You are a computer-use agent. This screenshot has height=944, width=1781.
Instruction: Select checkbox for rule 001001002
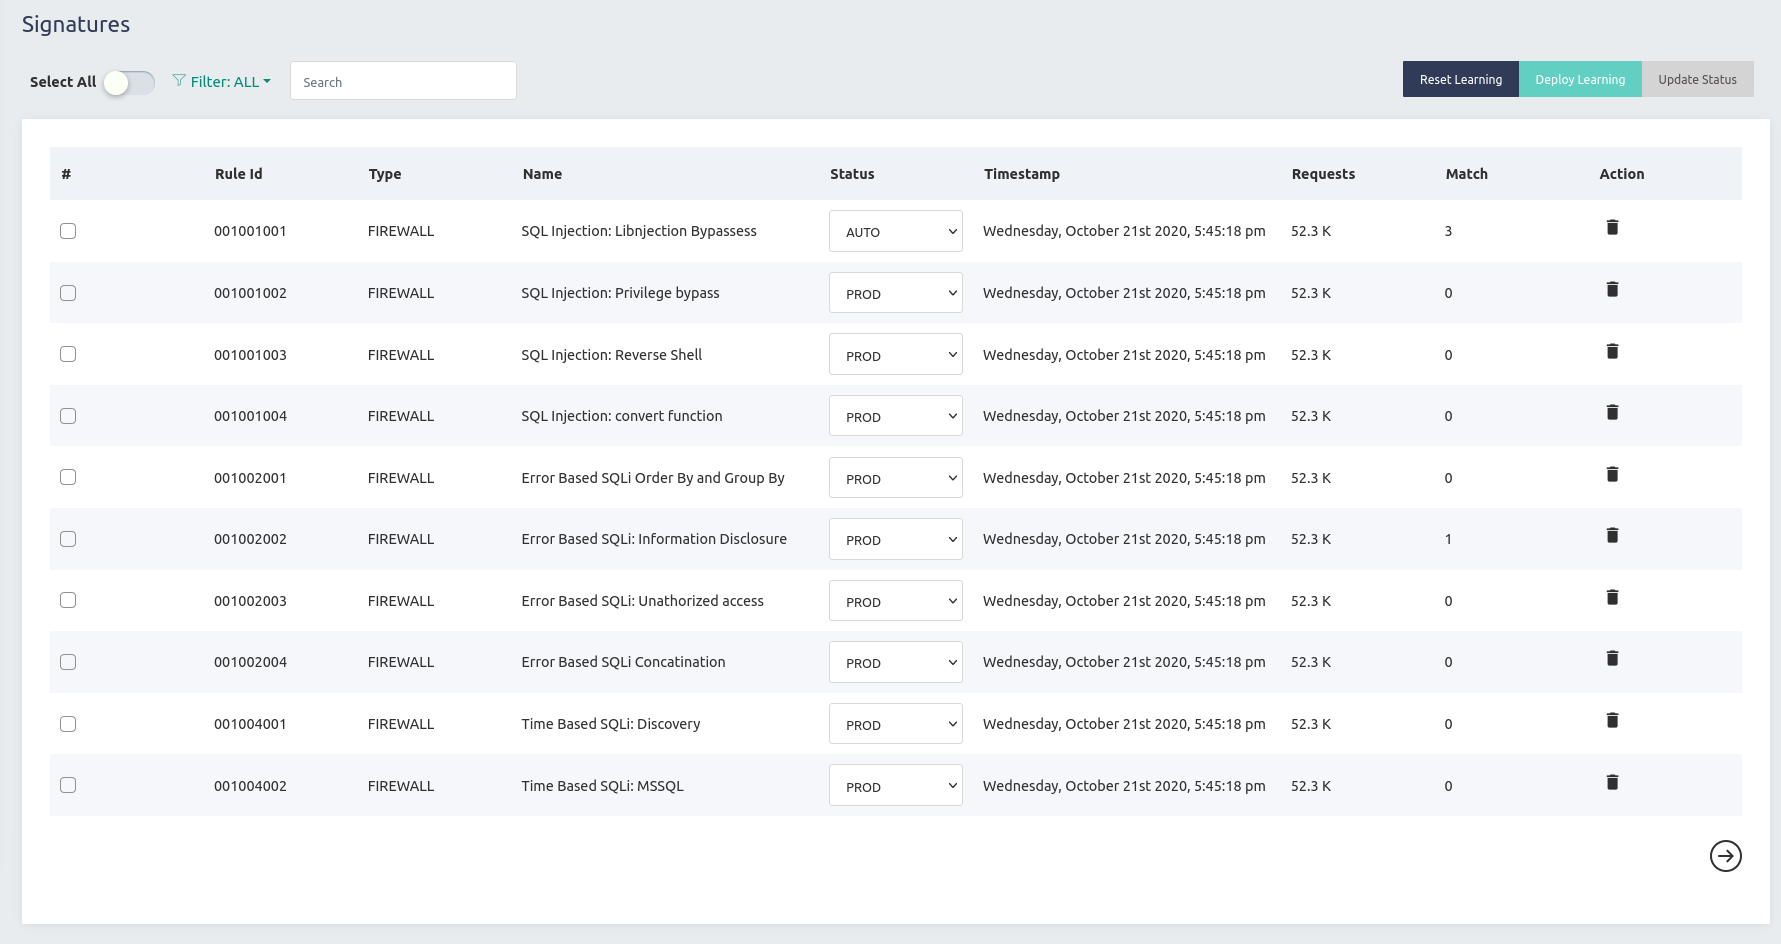(68, 293)
